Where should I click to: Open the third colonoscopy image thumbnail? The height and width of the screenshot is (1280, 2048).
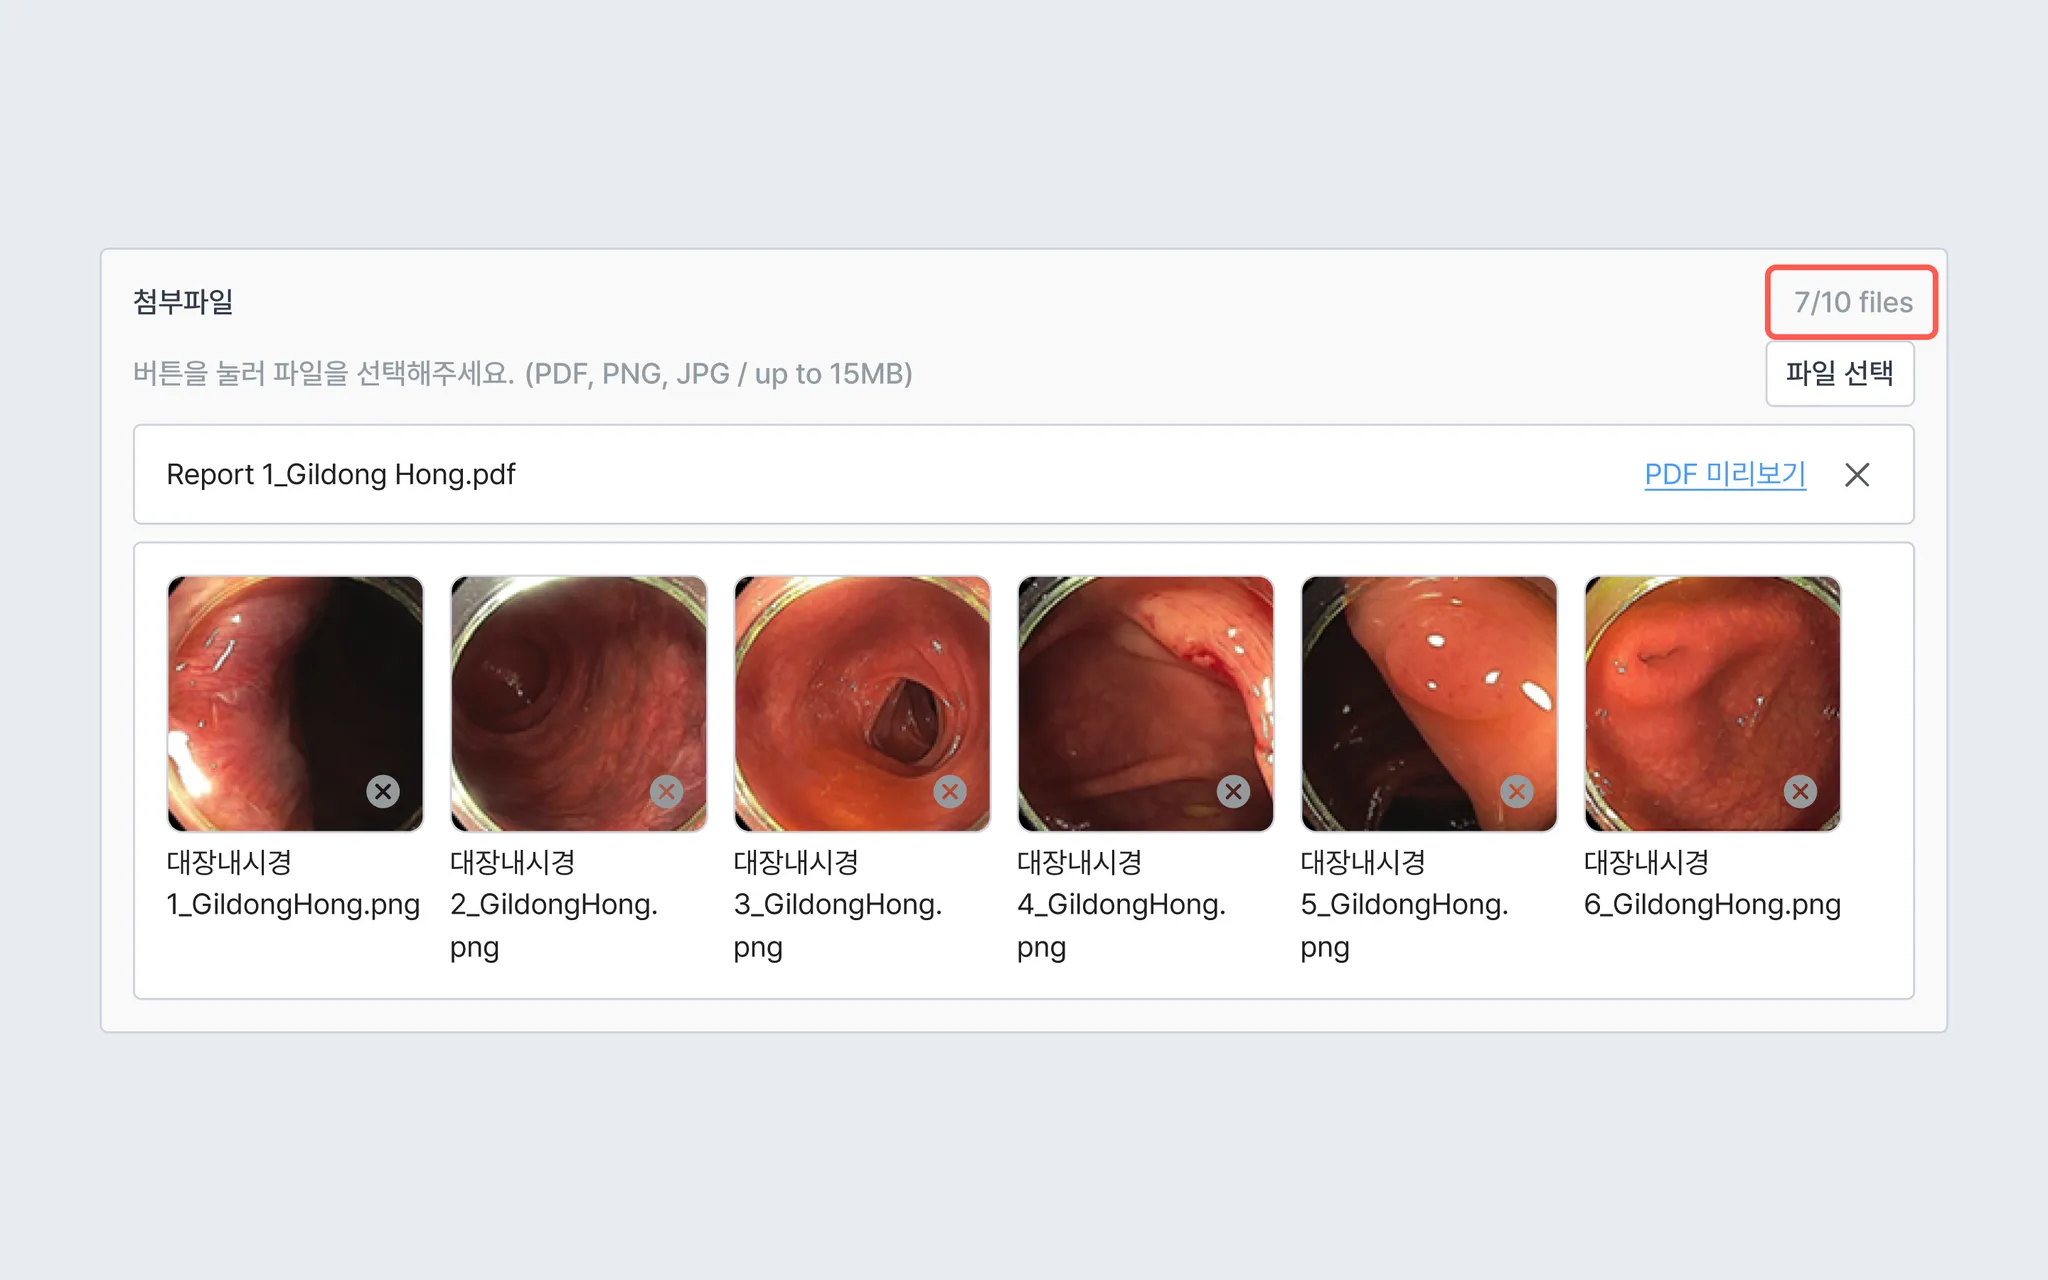(x=850, y=690)
